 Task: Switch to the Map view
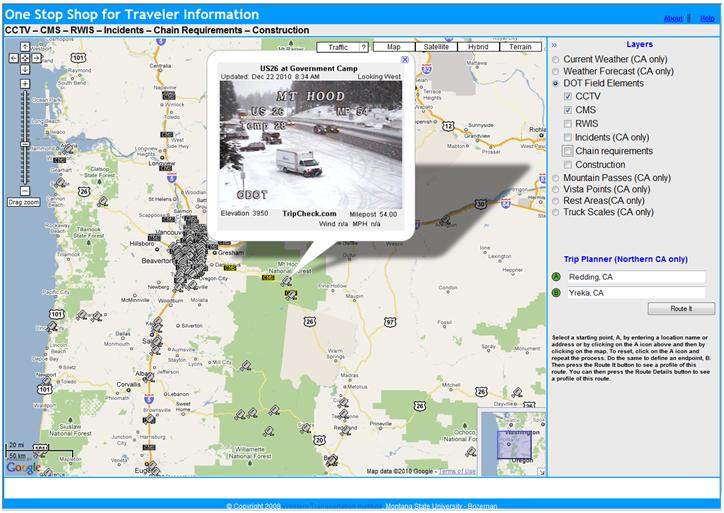pyautogui.click(x=394, y=47)
